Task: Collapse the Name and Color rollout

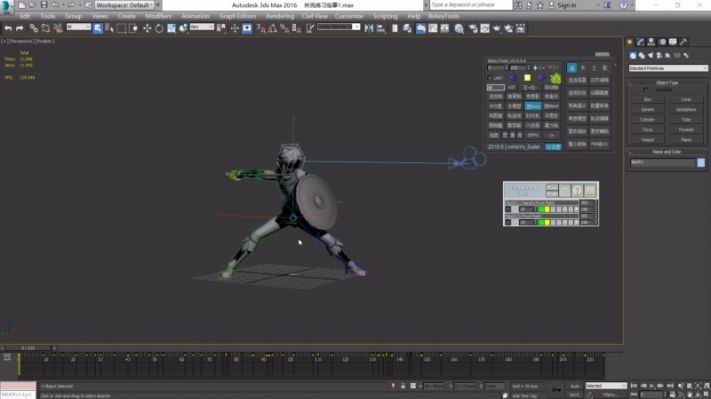Action: tap(667, 152)
